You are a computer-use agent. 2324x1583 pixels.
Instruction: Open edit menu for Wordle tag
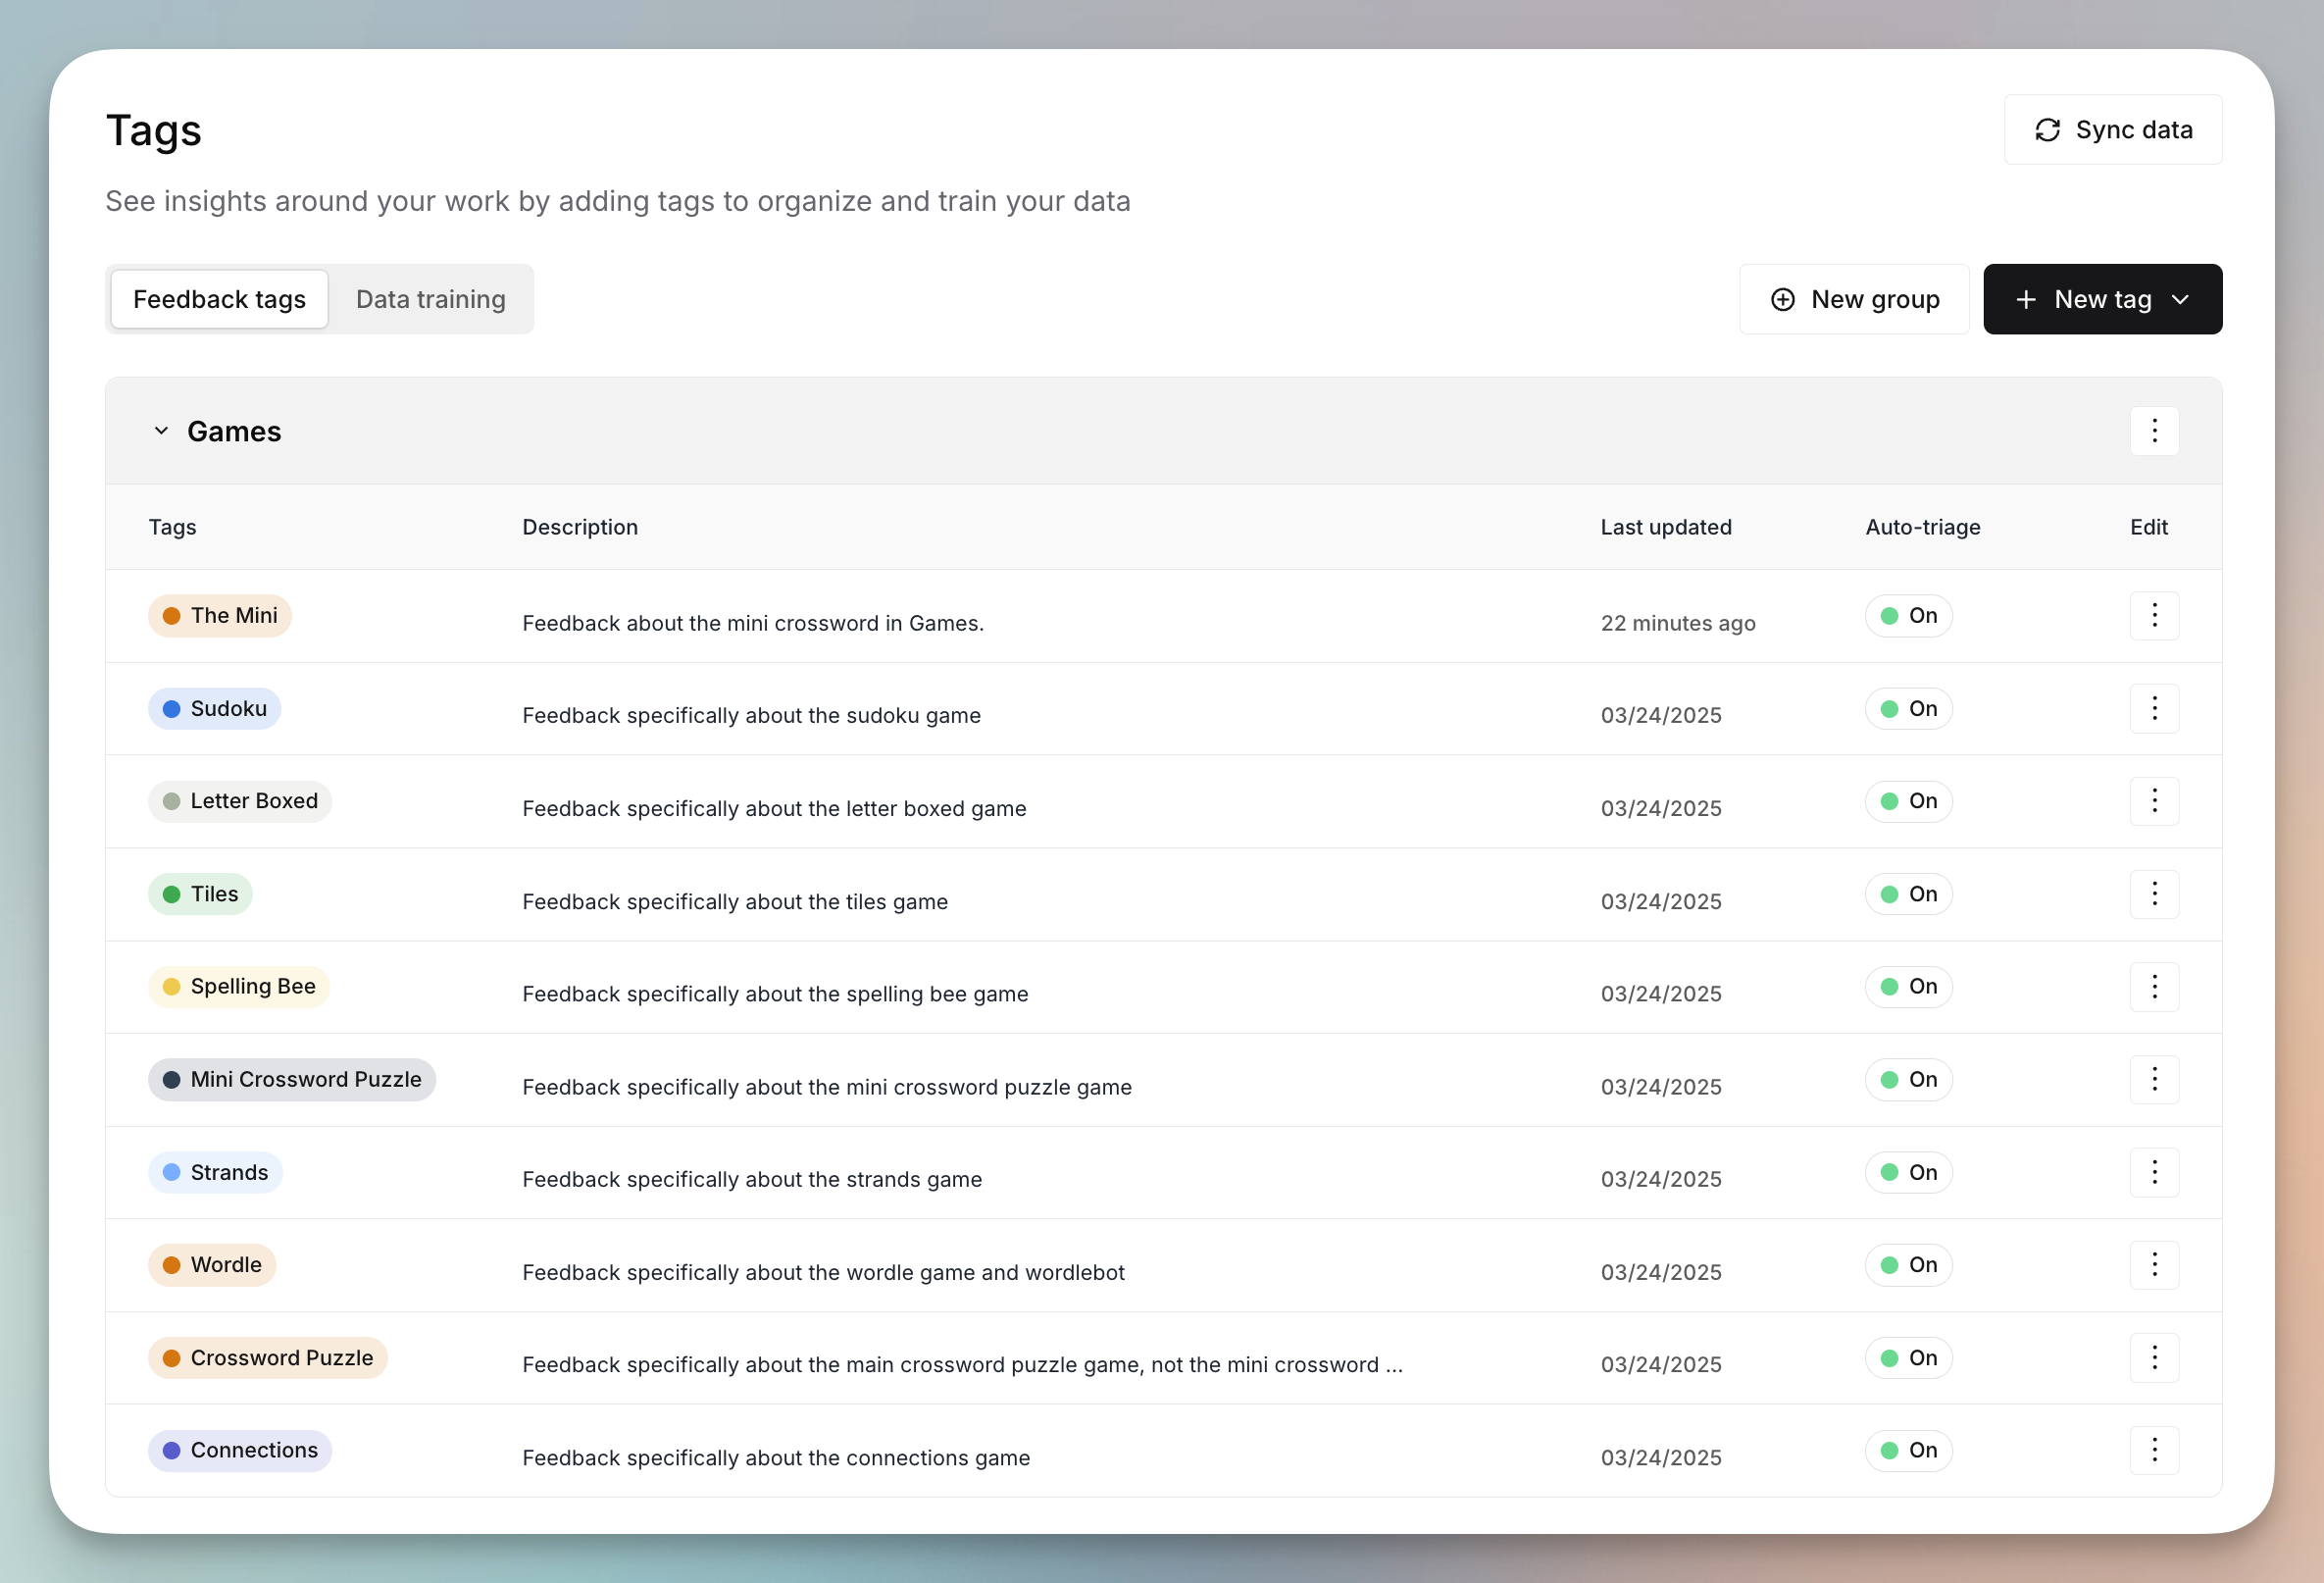point(2154,1265)
